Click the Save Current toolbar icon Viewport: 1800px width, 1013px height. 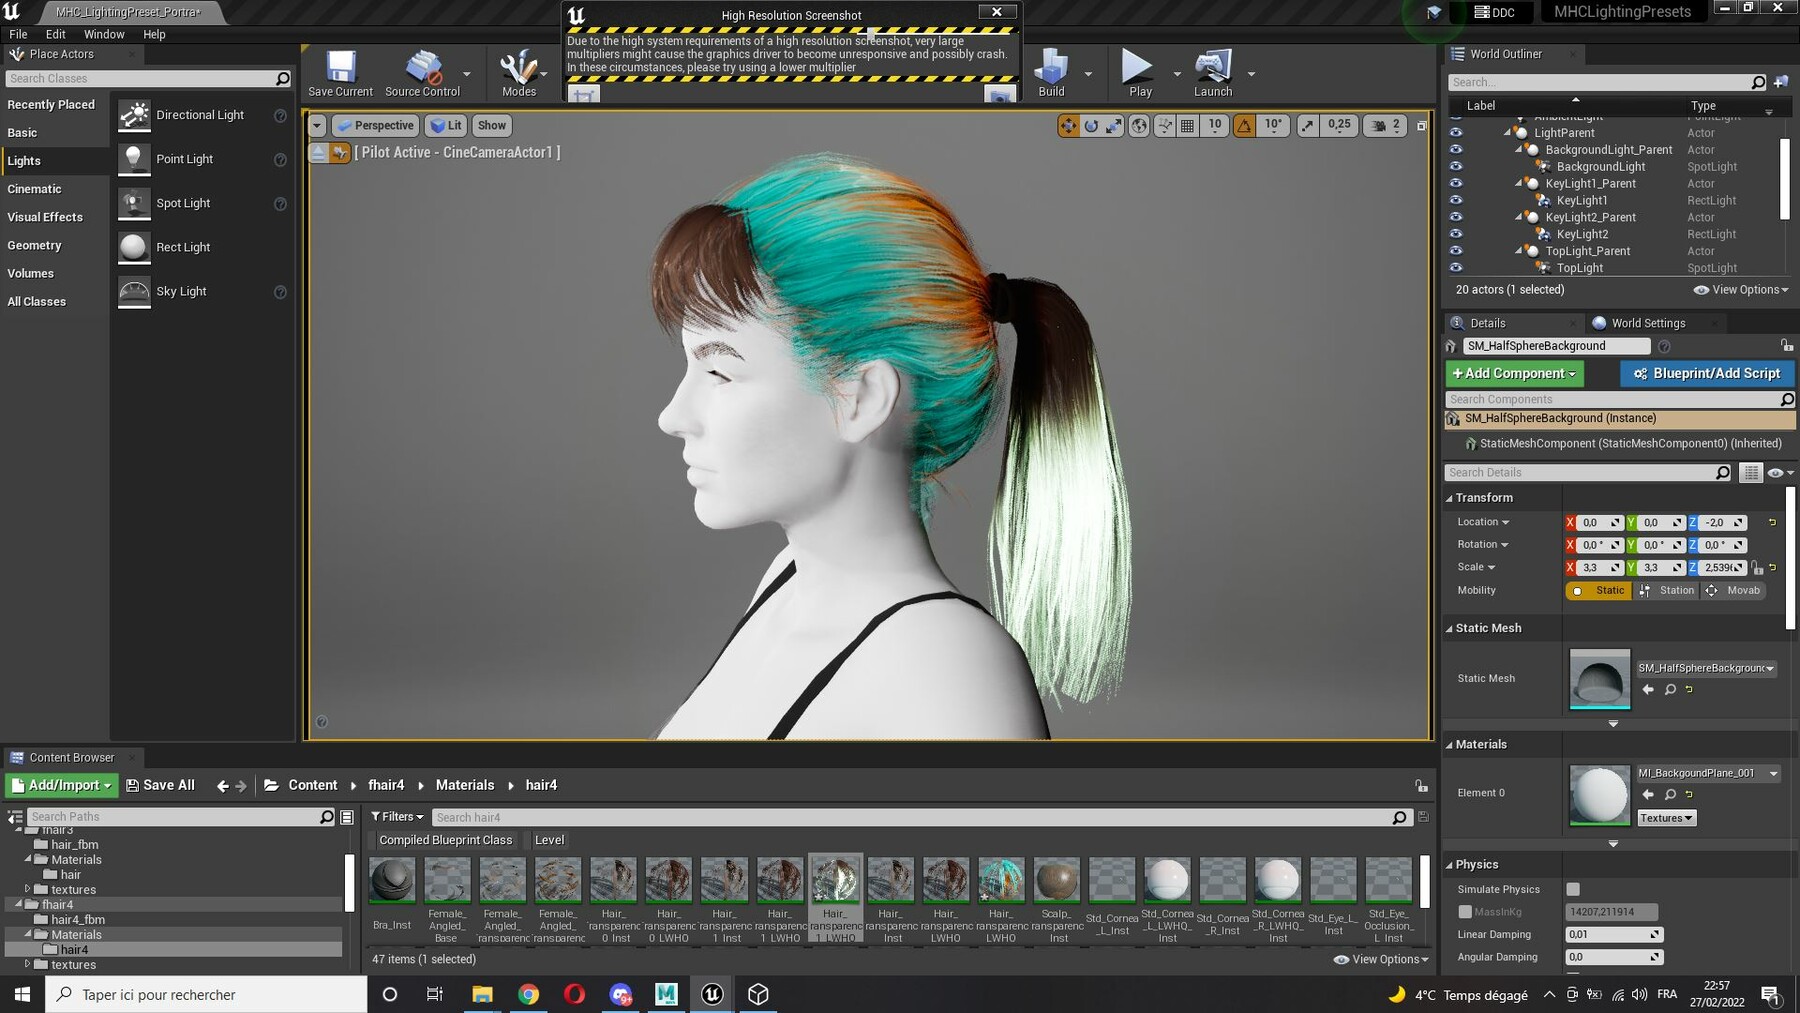pyautogui.click(x=340, y=73)
